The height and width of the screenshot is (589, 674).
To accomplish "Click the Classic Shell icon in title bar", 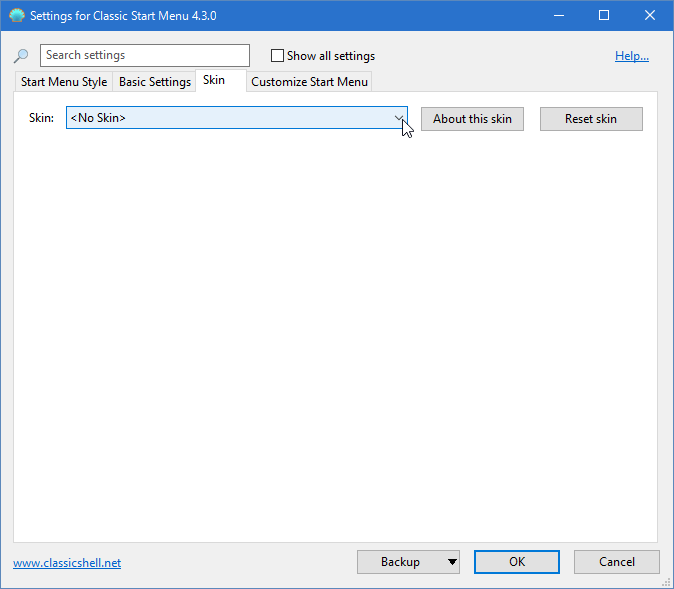I will (16, 15).
